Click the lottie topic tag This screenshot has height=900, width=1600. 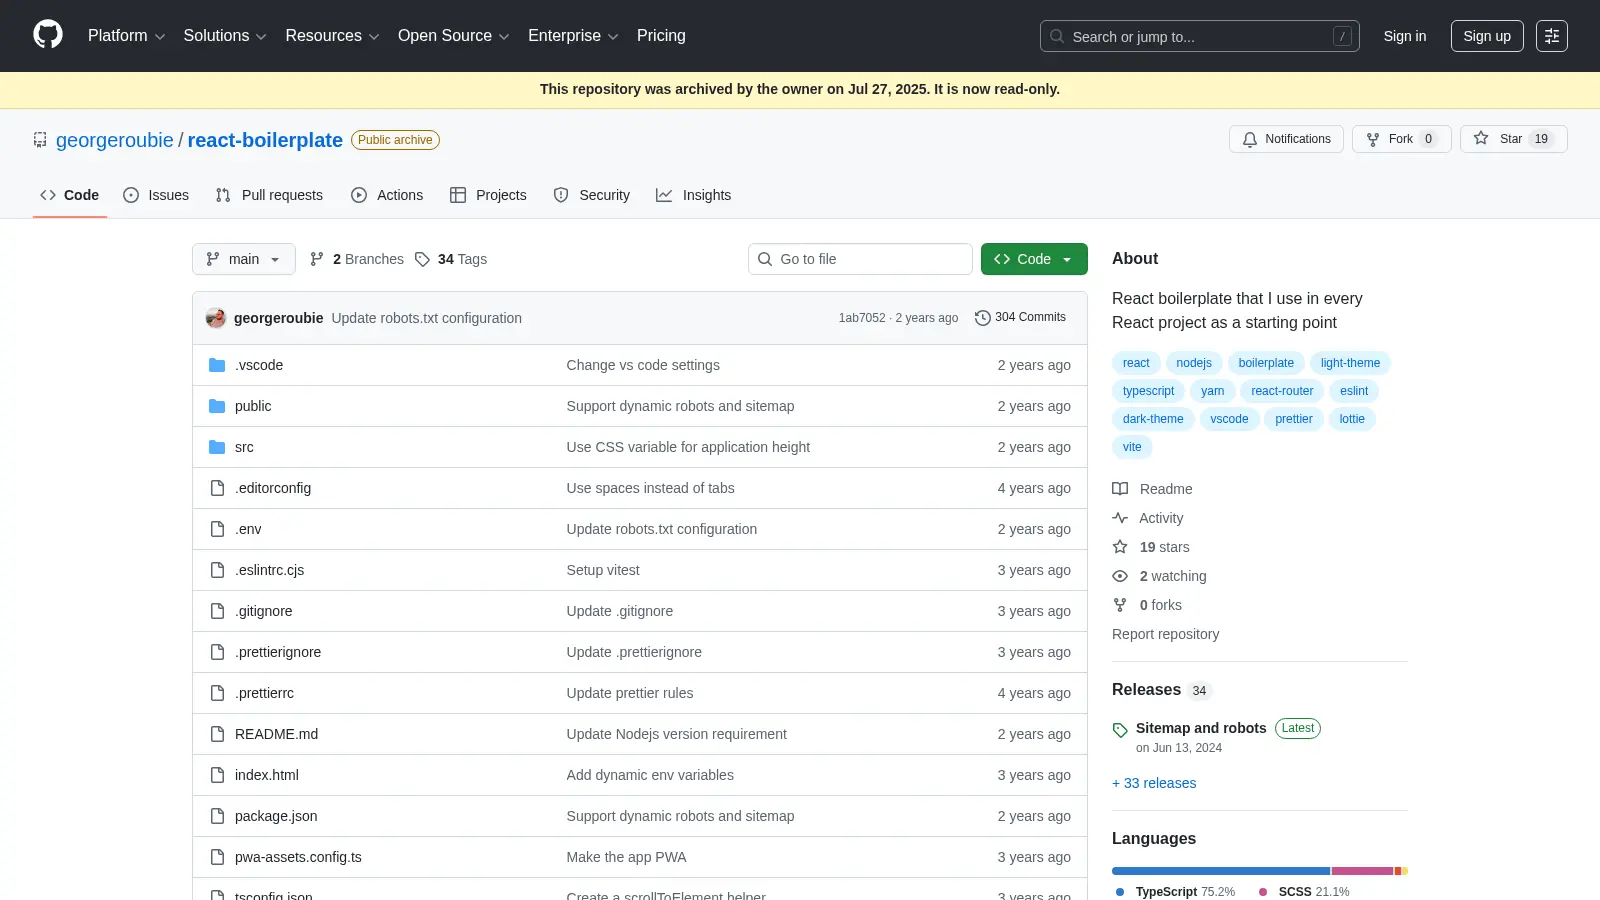1352,419
